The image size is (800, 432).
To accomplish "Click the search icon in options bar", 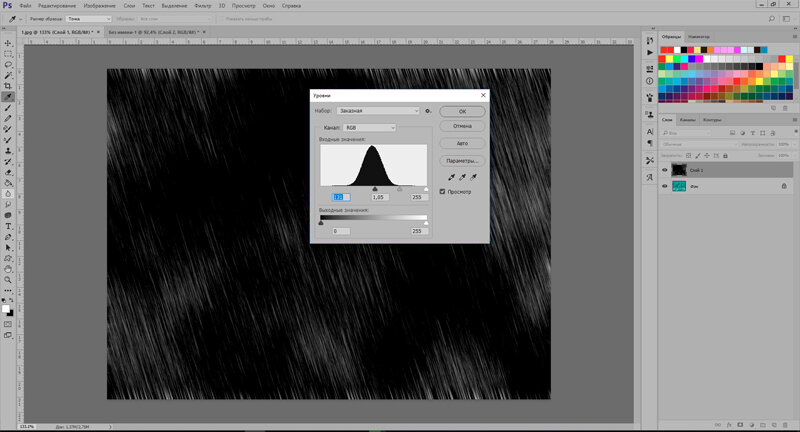I will (771, 19).
